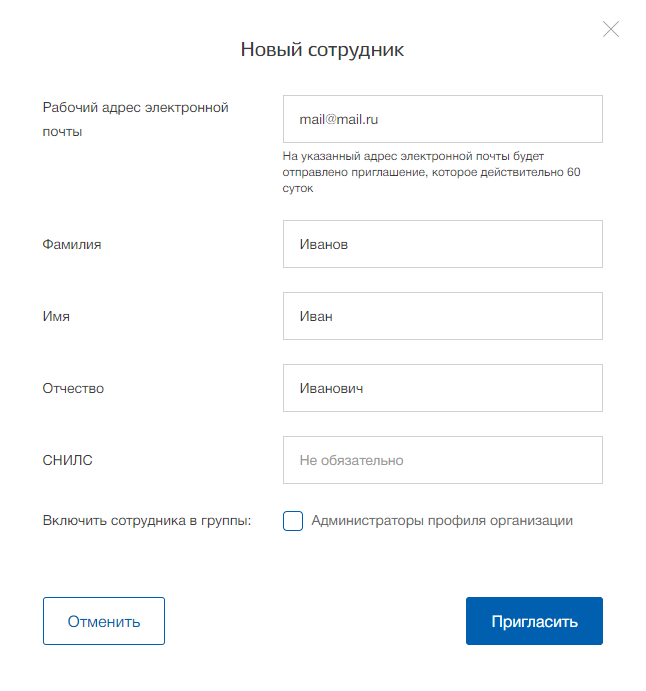
Task: Click the СНИЛС field label
Action: [67, 460]
